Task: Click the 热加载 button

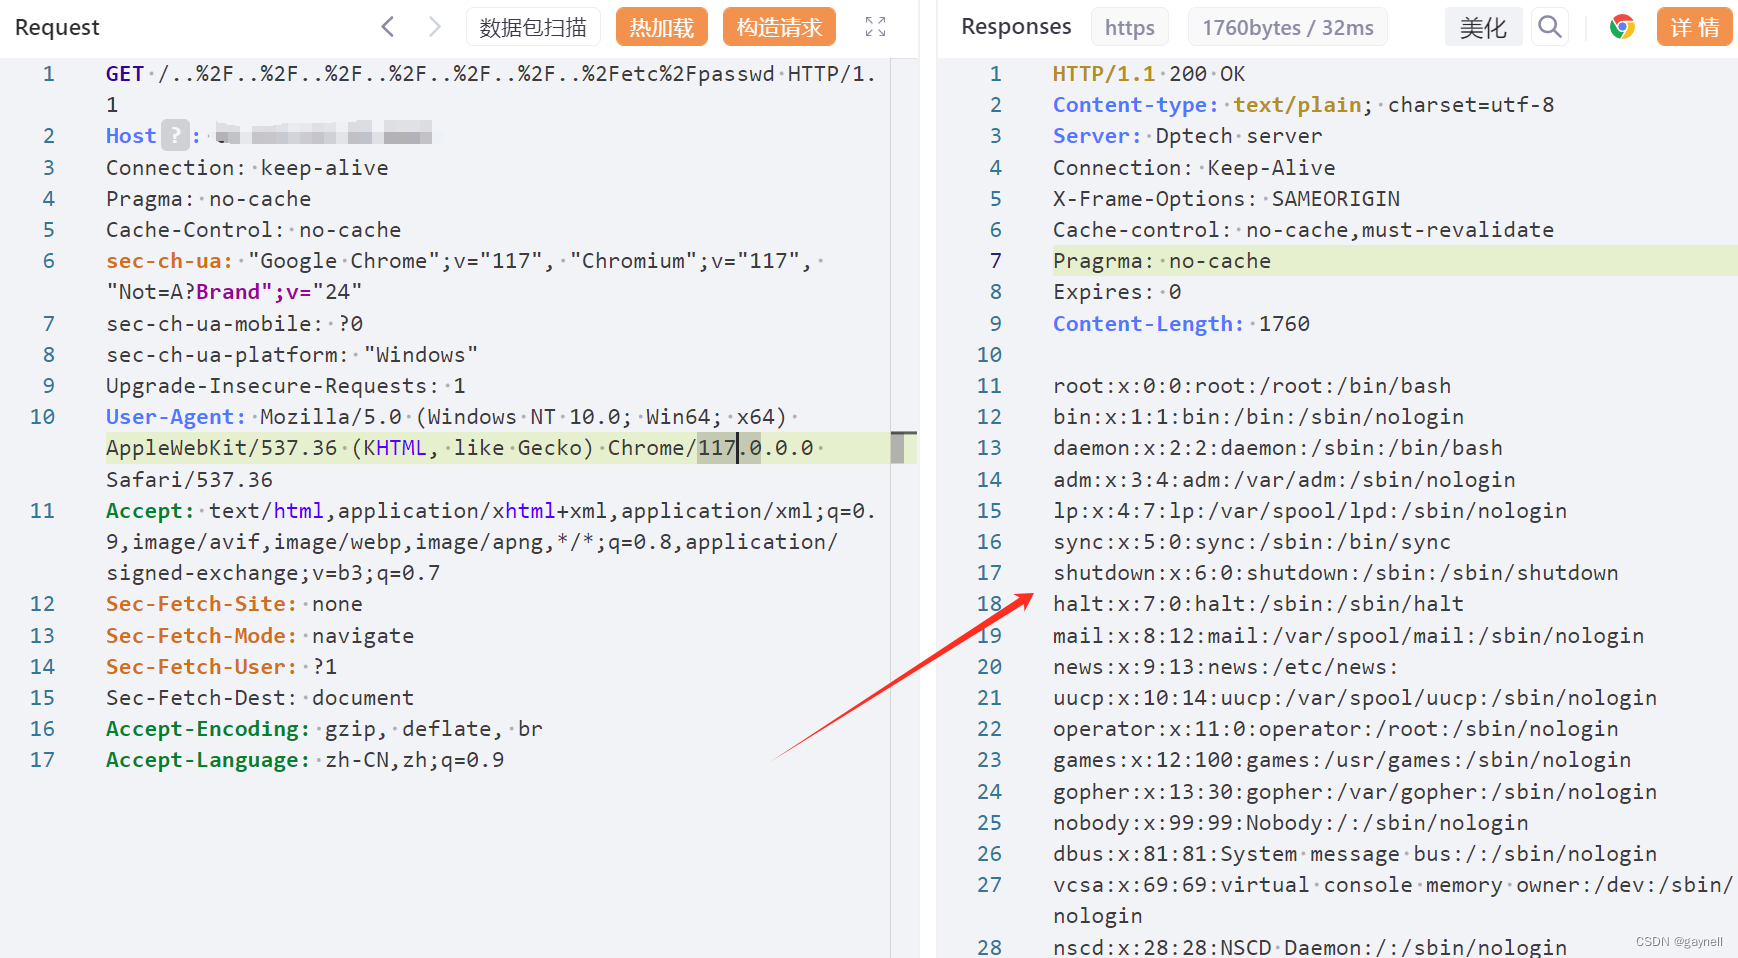Action: click(661, 27)
